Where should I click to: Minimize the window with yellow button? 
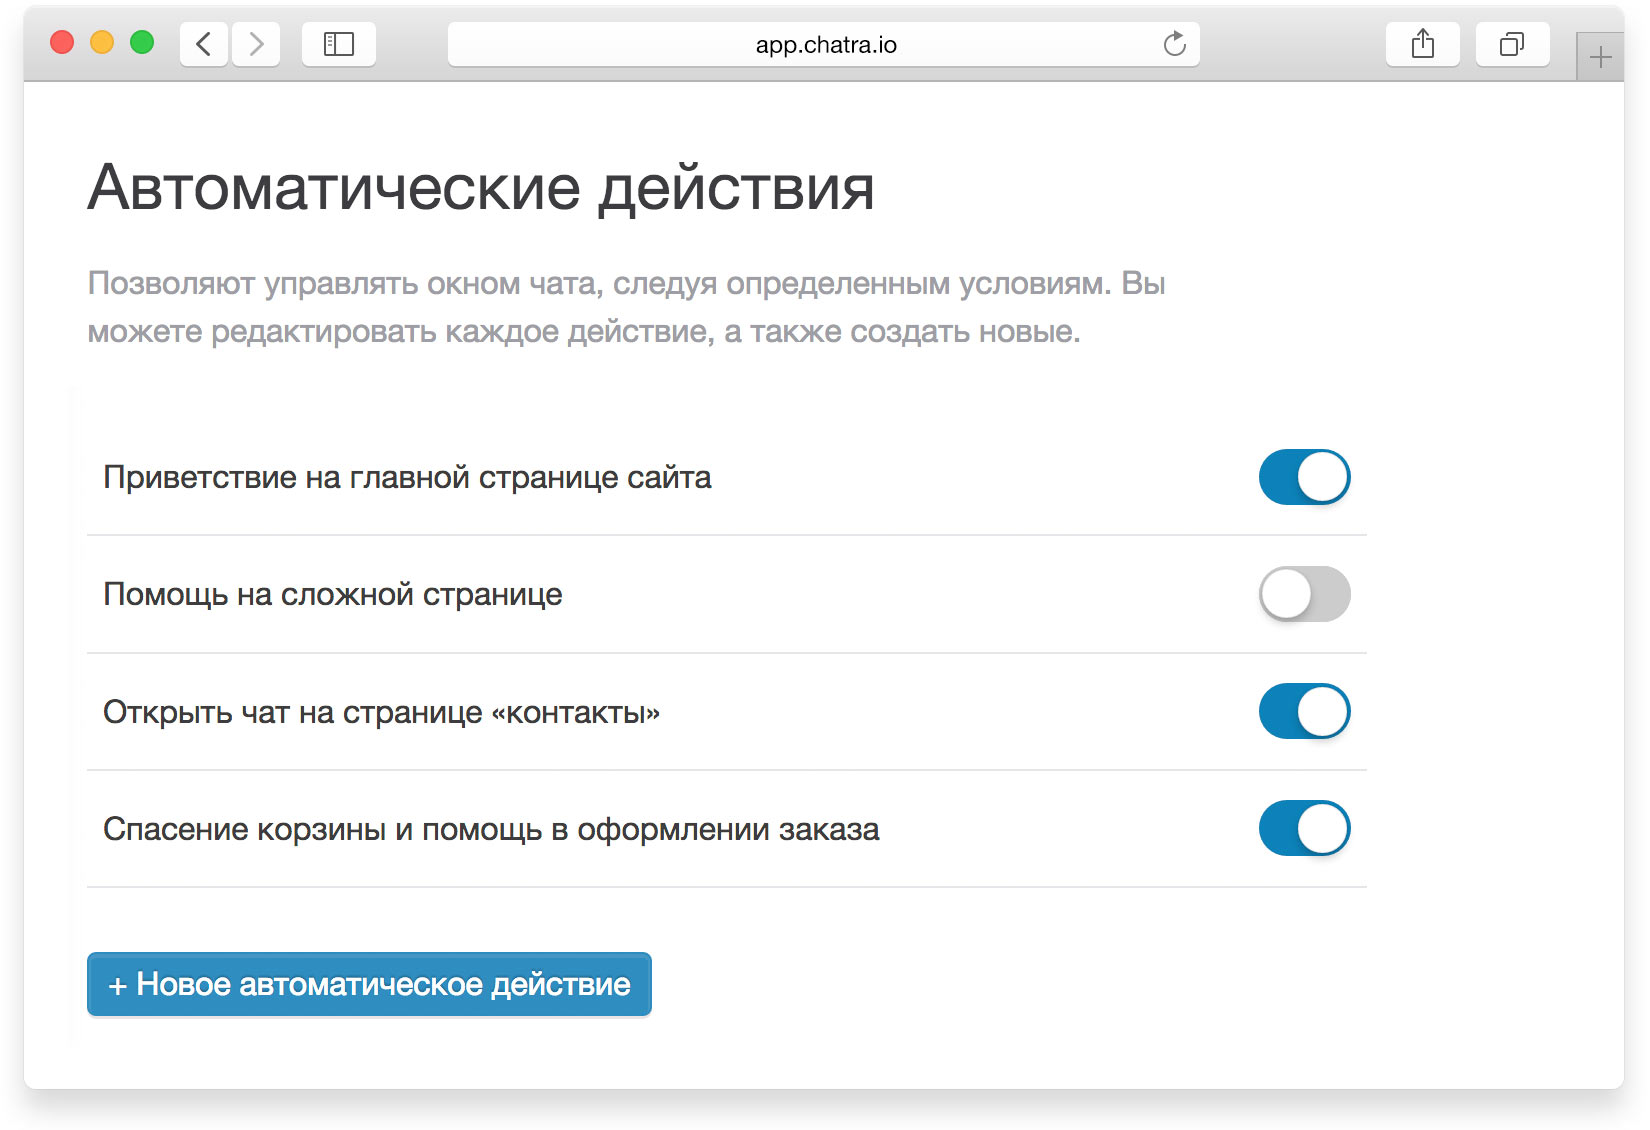click(x=102, y=42)
